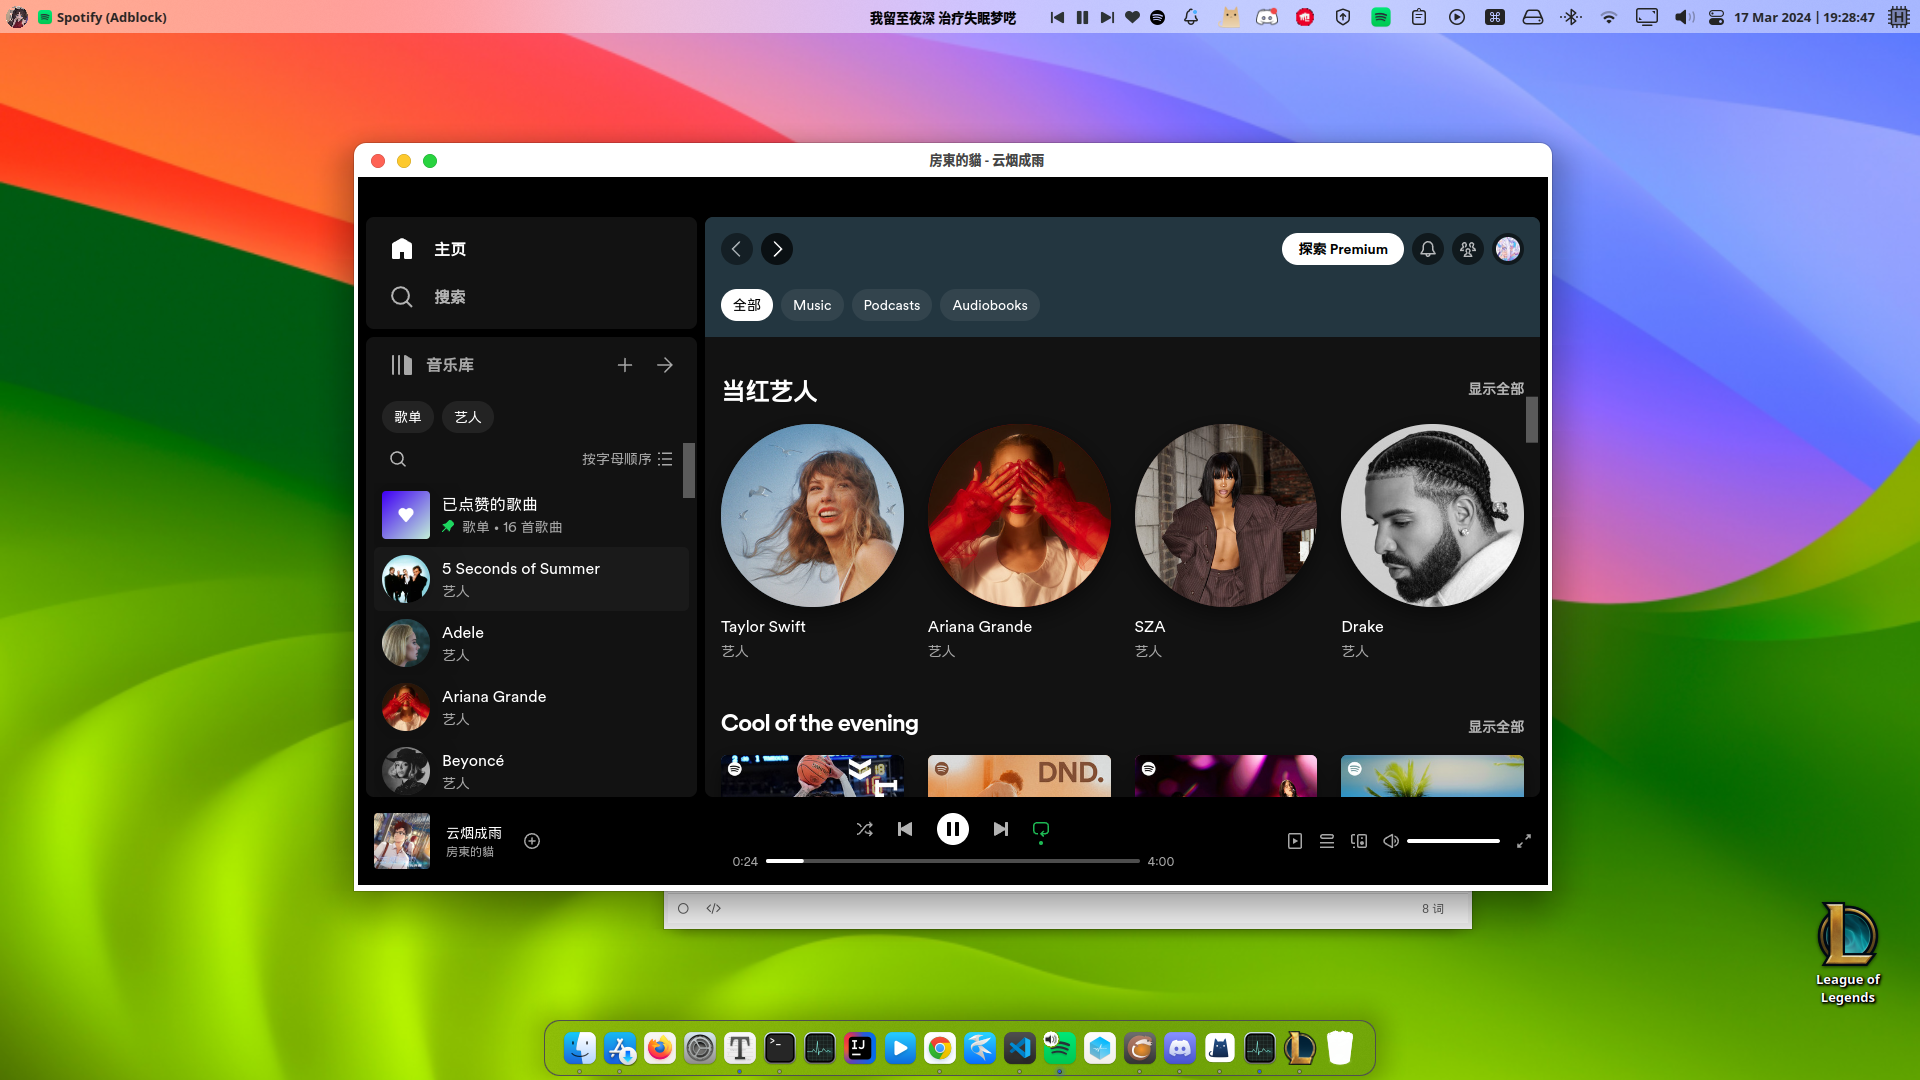1920x1080 pixels.
Task: Open the alphabetical sort order dropdown
Action: coord(627,459)
